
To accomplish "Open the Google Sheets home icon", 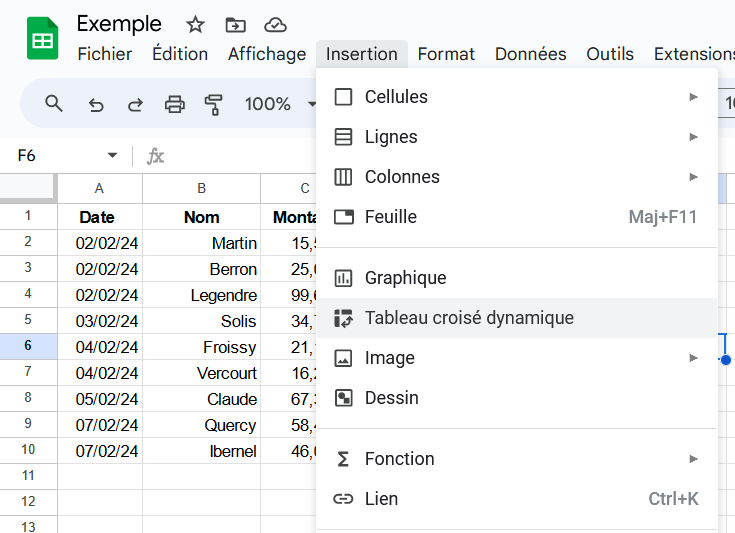I will 43,38.
